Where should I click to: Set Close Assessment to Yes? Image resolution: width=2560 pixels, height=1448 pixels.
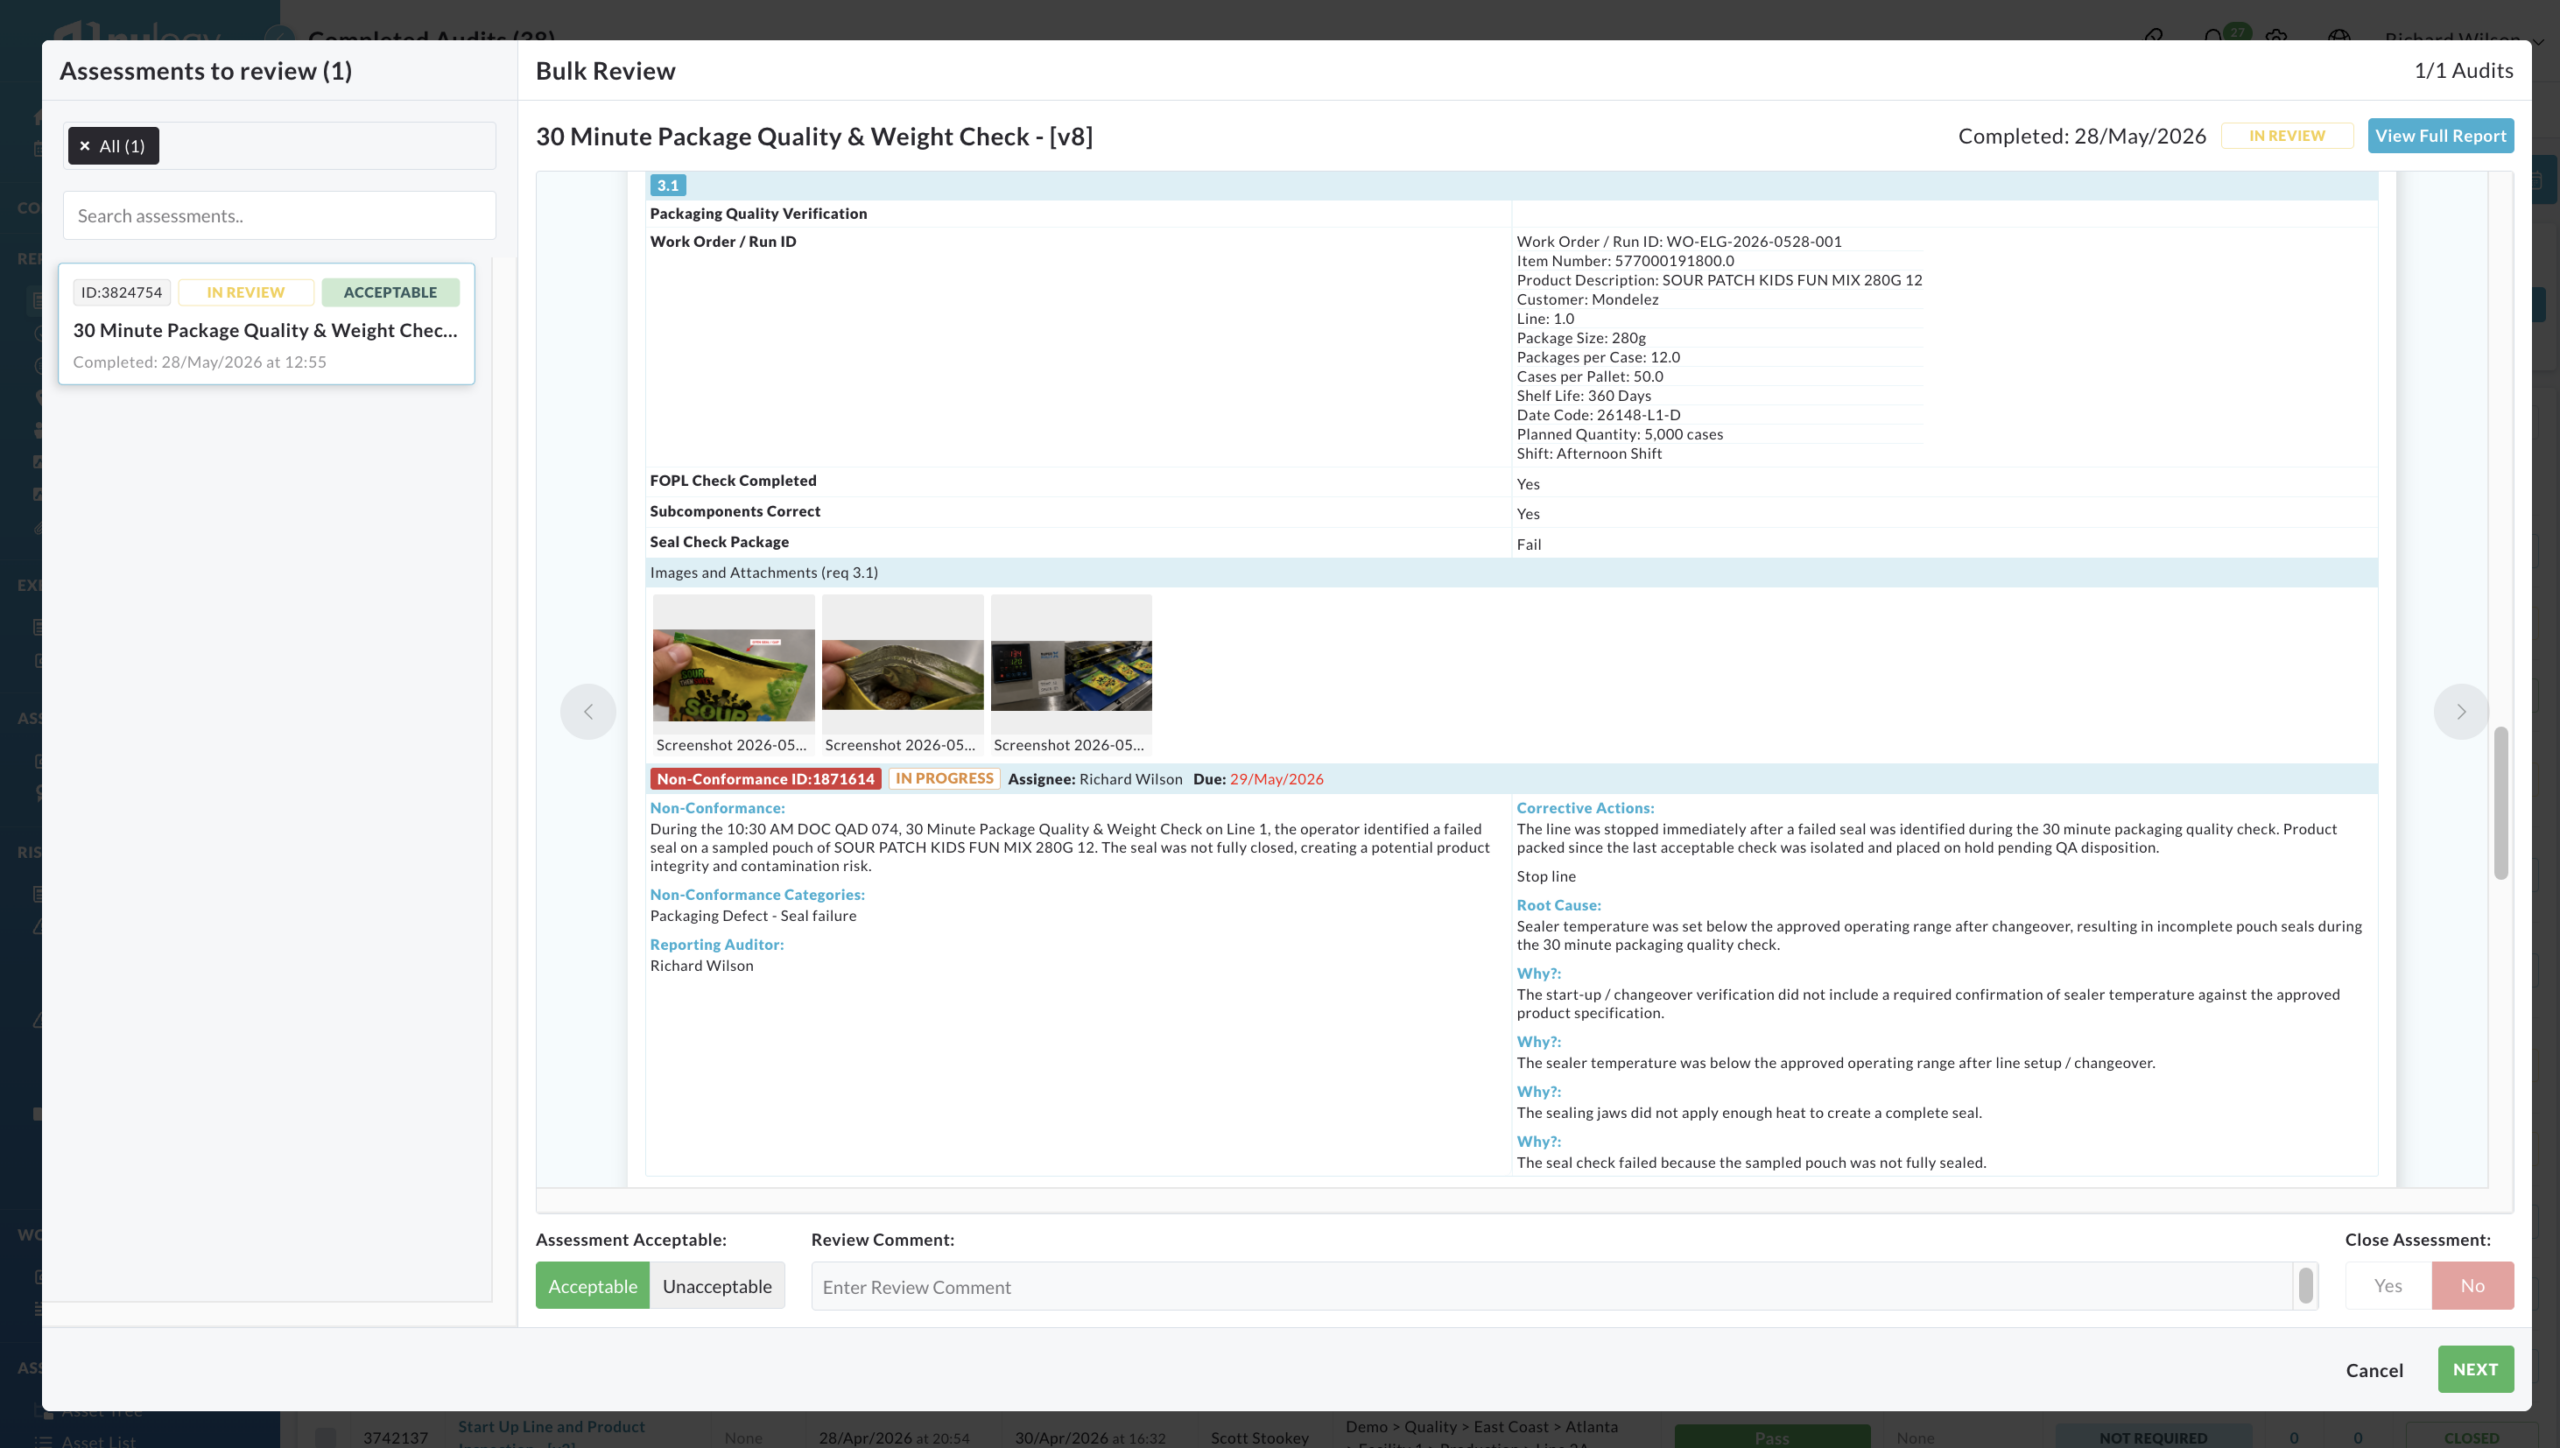(x=2388, y=1286)
